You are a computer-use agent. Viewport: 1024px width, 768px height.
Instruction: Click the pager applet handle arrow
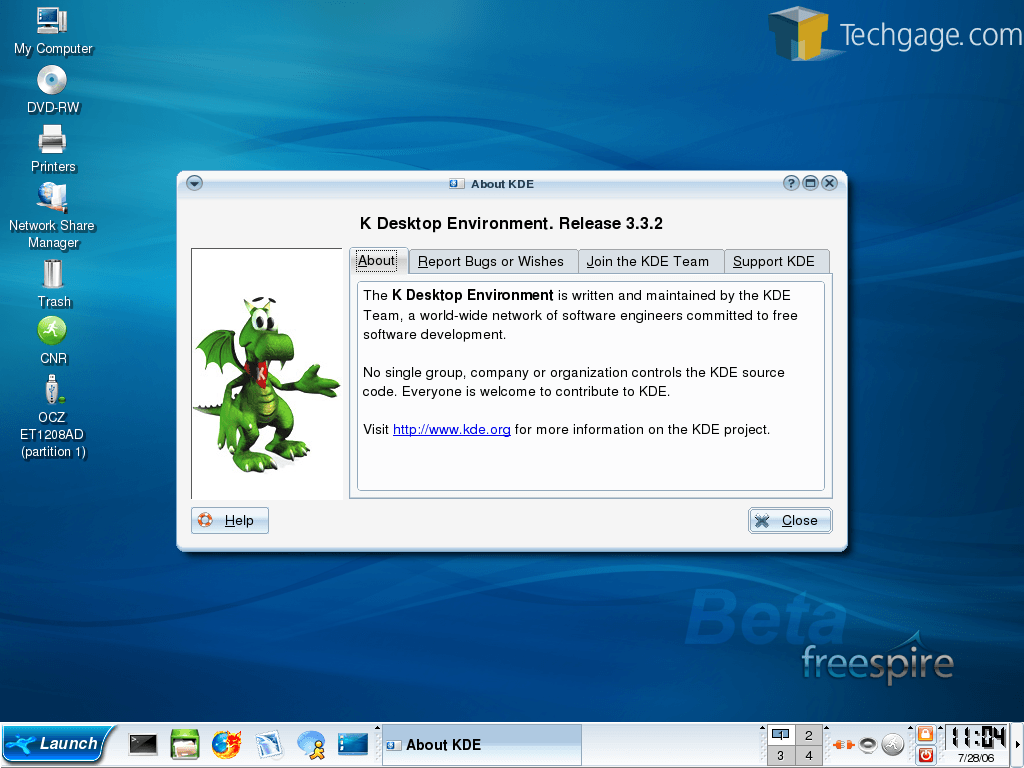[762, 728]
